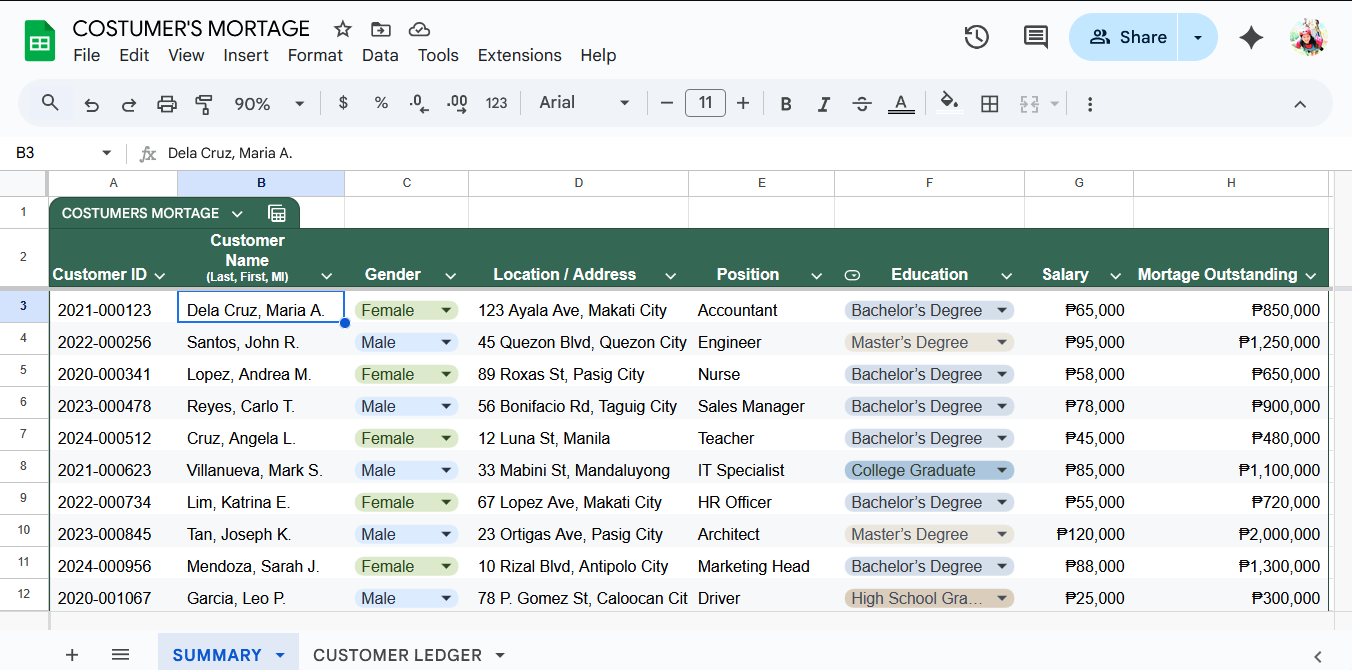Star this document as favorite
The height and width of the screenshot is (670, 1352).
[x=343, y=29]
